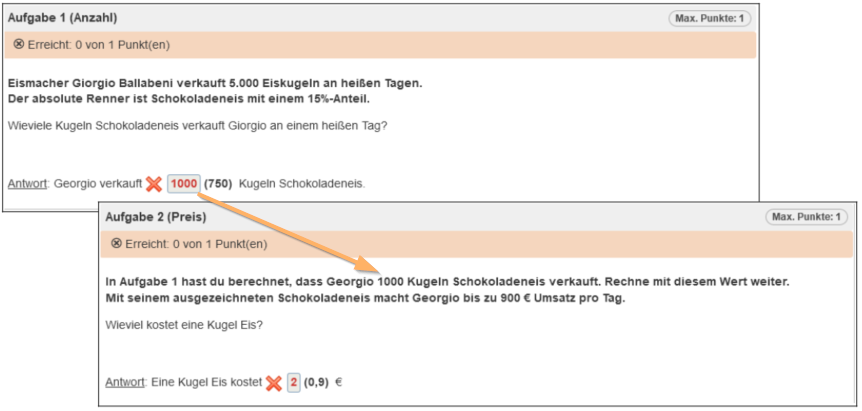The image size is (862, 411).
Task: Click the 'Erreicht: 0 von 1' bar in Aufgabe 2
Action: click(476, 244)
